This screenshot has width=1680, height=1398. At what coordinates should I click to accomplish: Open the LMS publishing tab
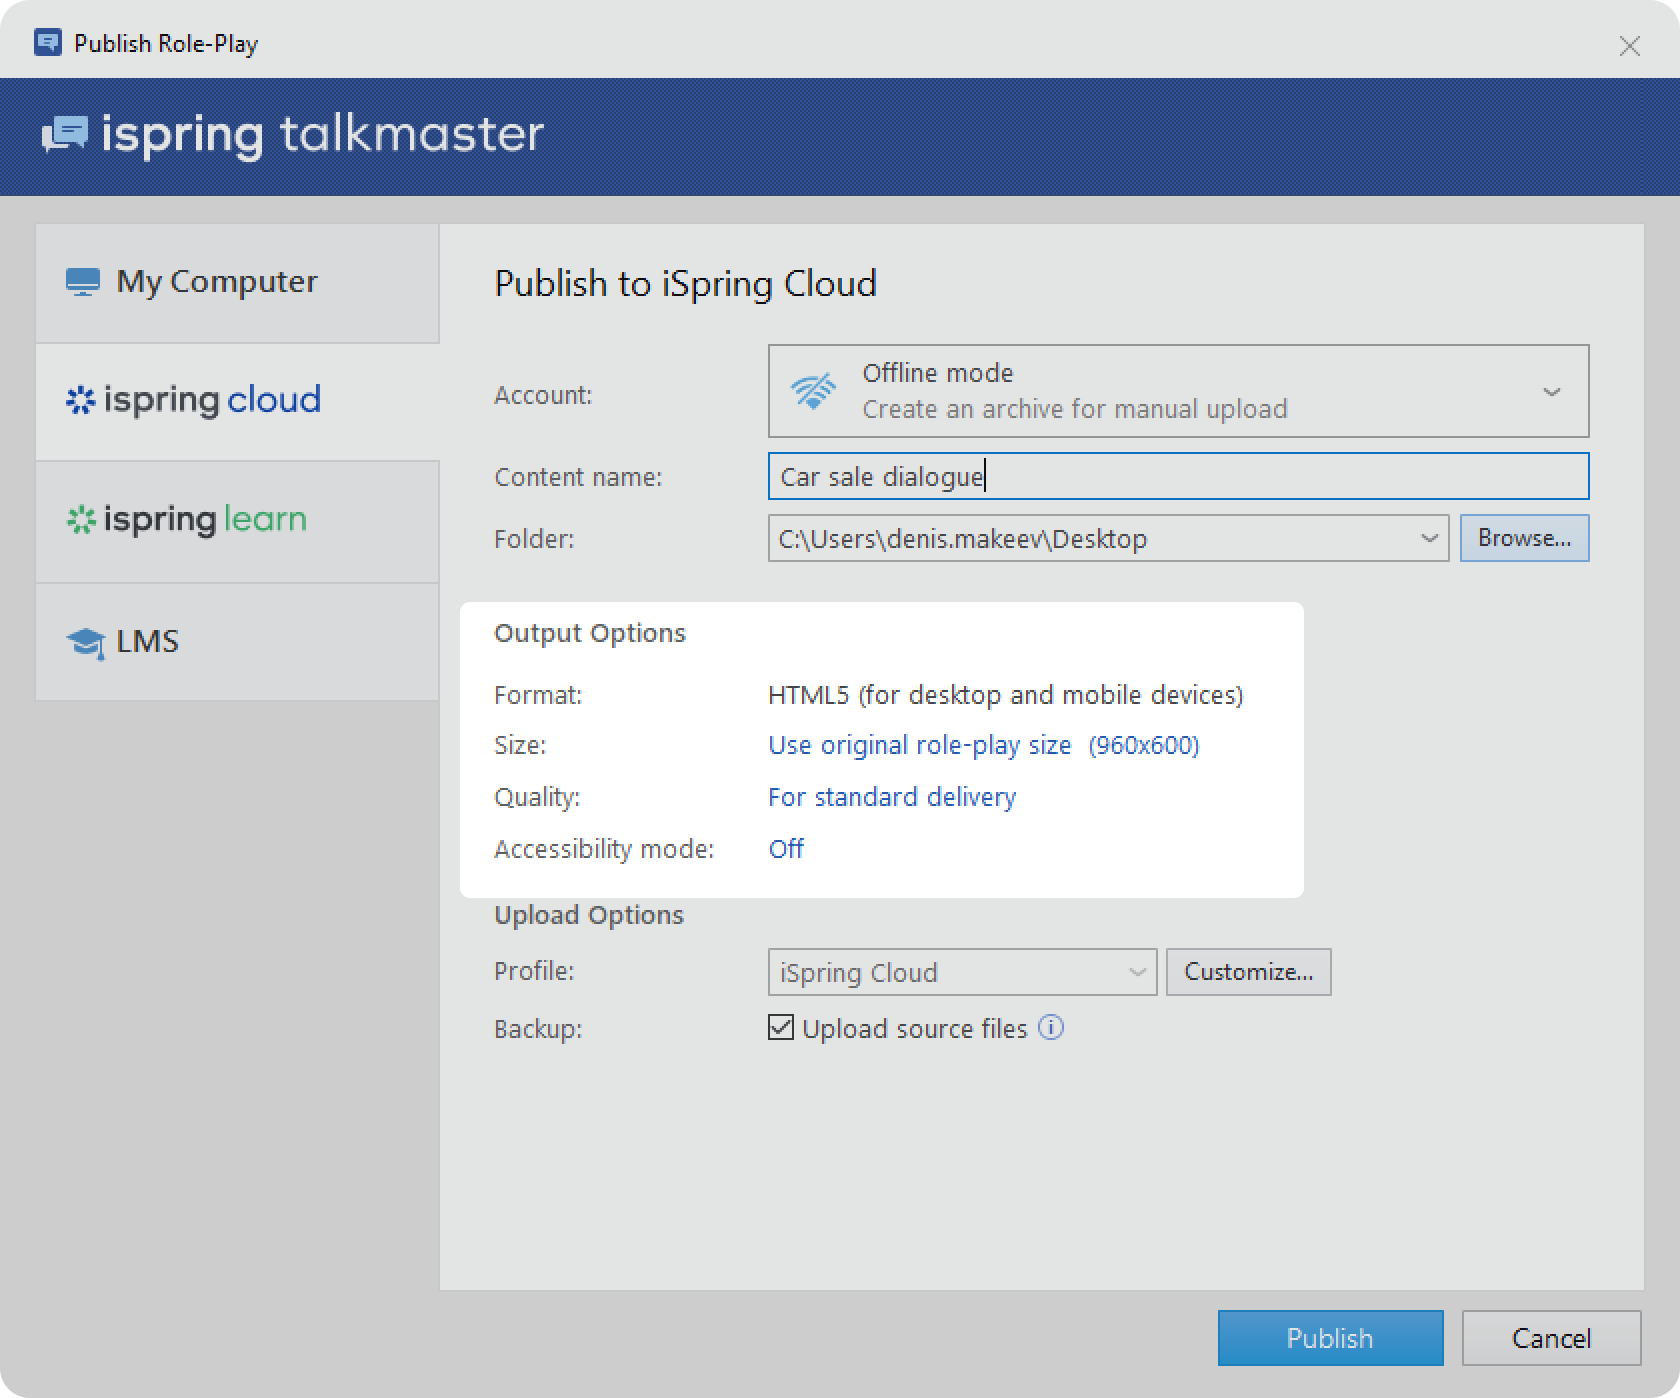[x=237, y=641]
